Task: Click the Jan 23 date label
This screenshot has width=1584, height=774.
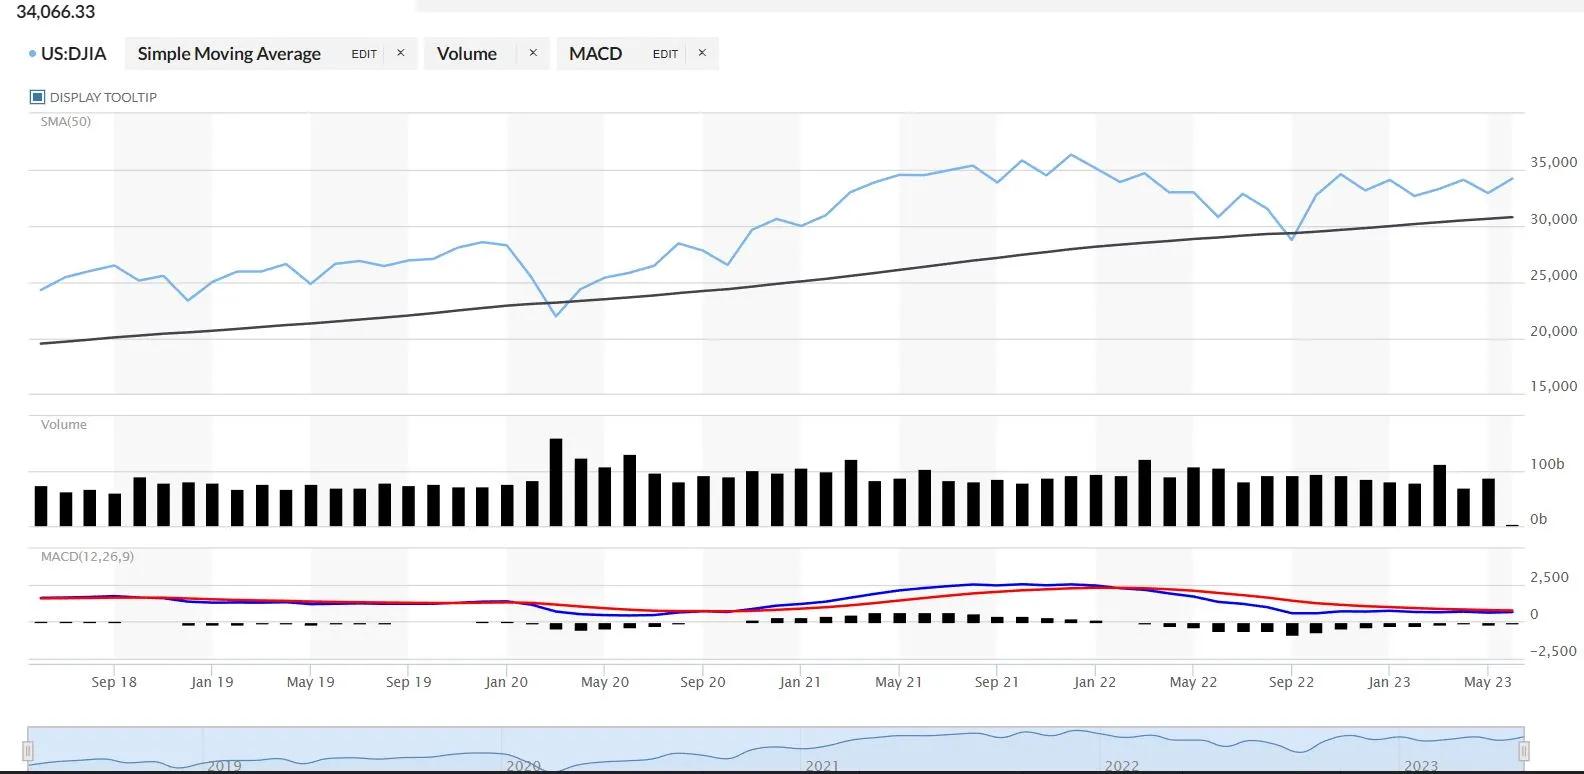Action: [x=1389, y=682]
